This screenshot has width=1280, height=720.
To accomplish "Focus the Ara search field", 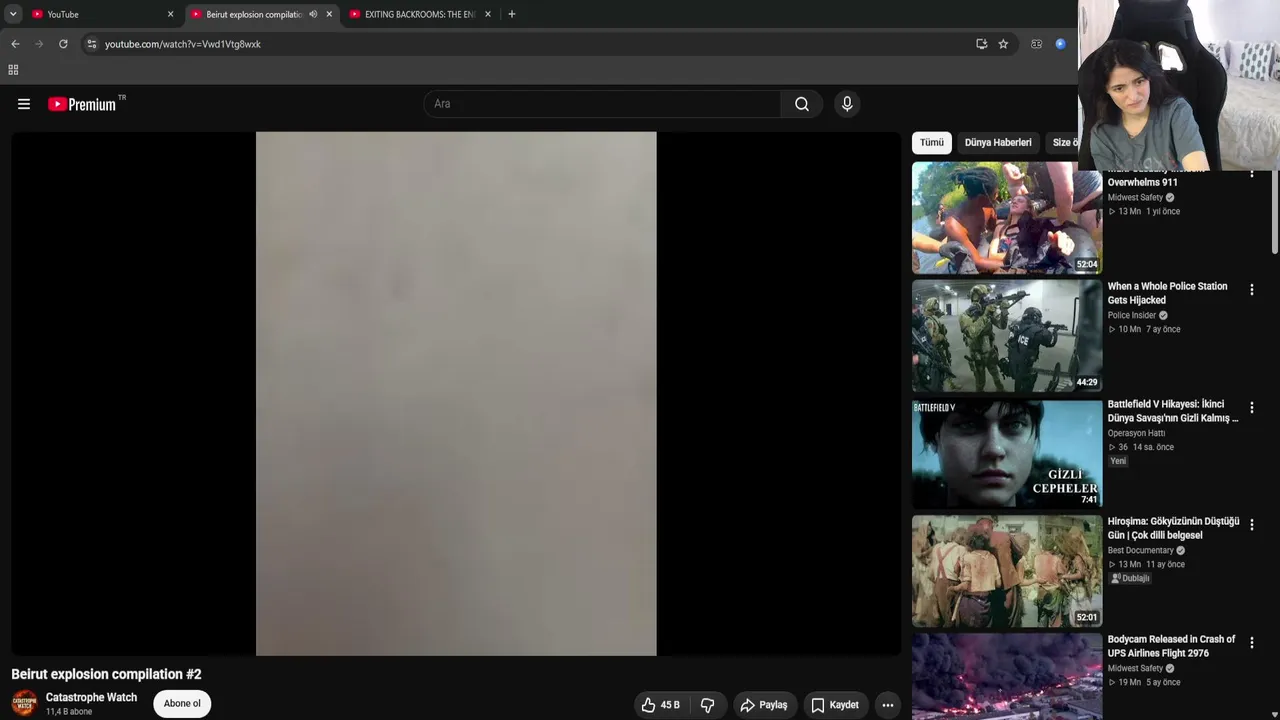I will point(602,104).
